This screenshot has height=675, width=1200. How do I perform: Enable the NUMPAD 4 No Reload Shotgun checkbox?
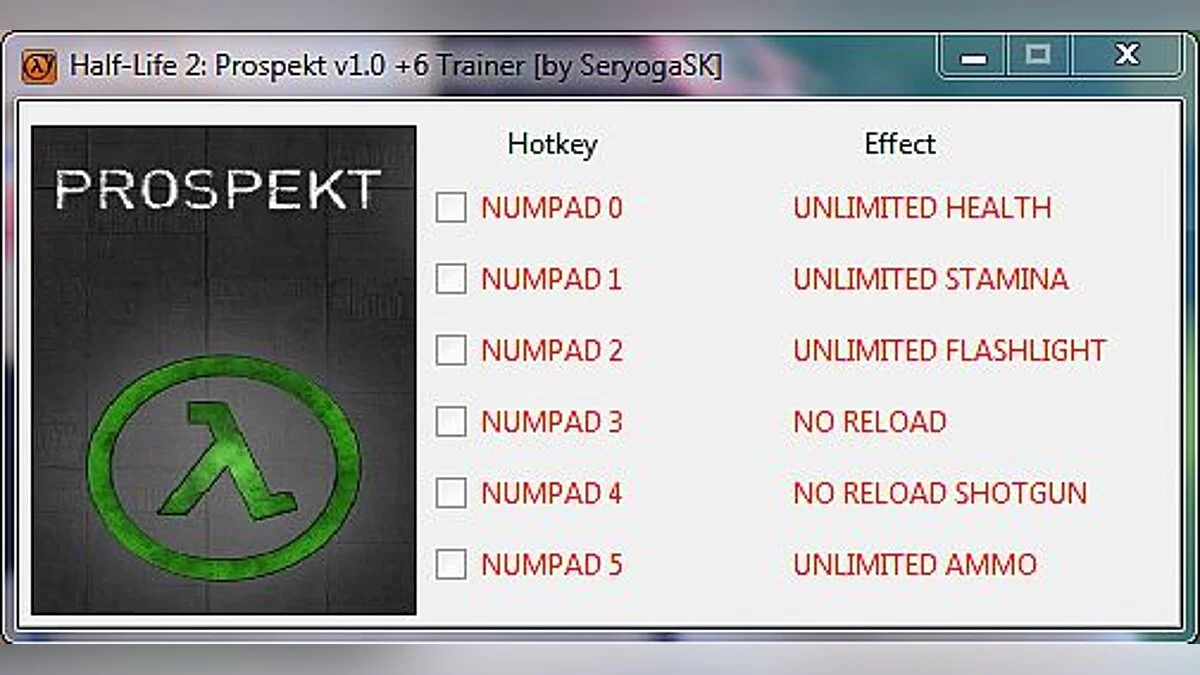click(x=451, y=493)
